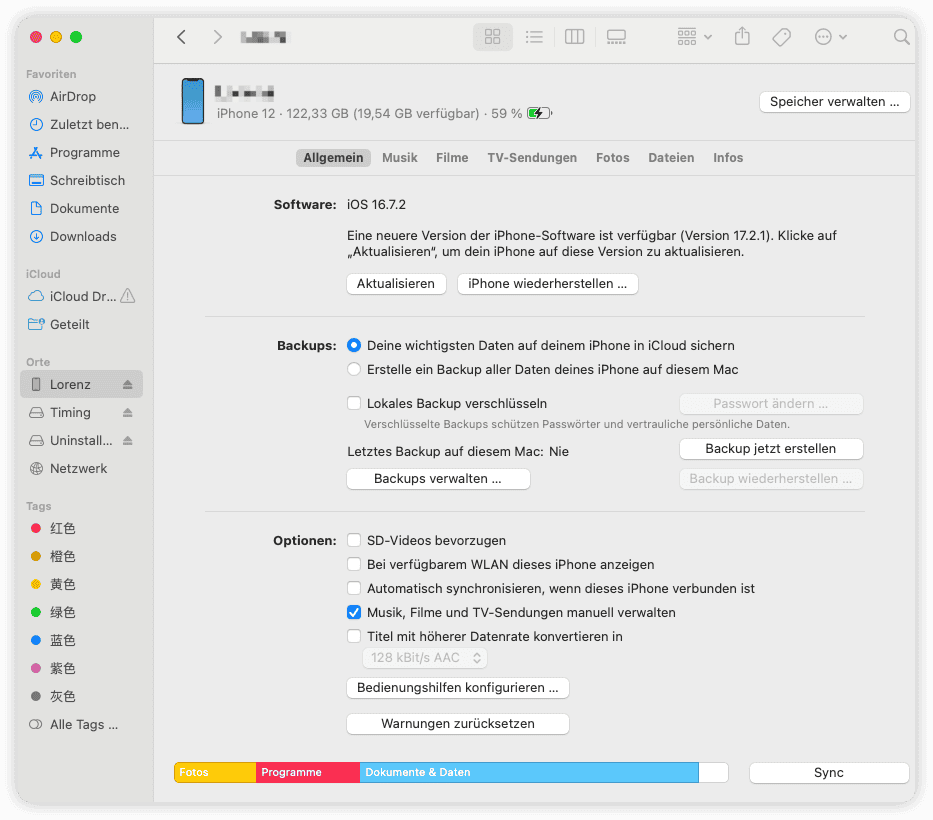Click the Tags toolbar icon

click(x=781, y=37)
